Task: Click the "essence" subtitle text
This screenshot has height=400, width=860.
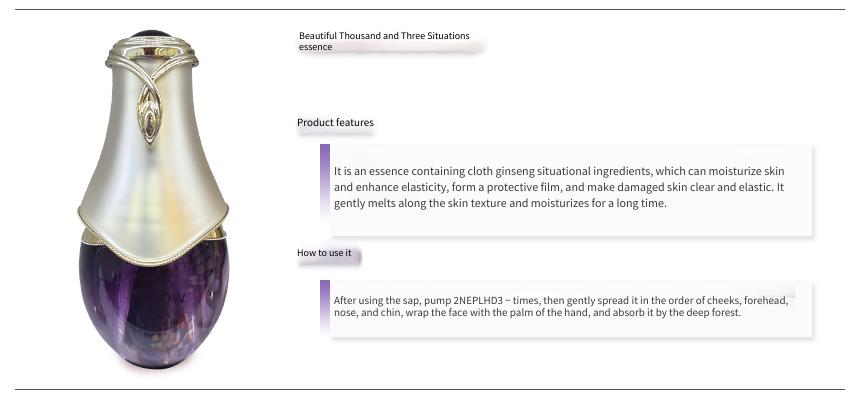Action: 315,47
